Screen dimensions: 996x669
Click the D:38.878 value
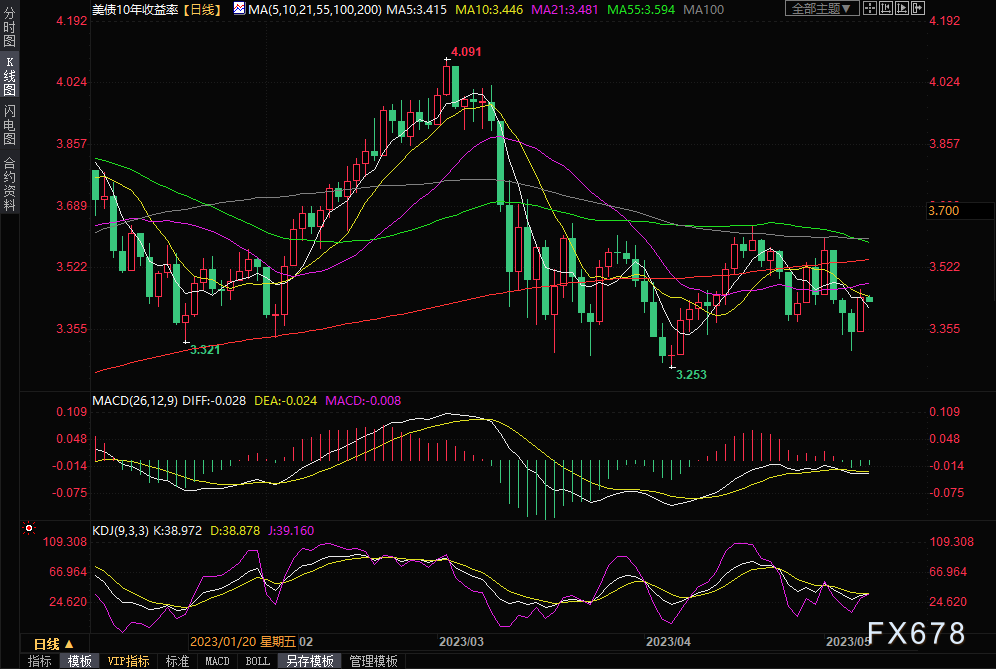[235, 530]
